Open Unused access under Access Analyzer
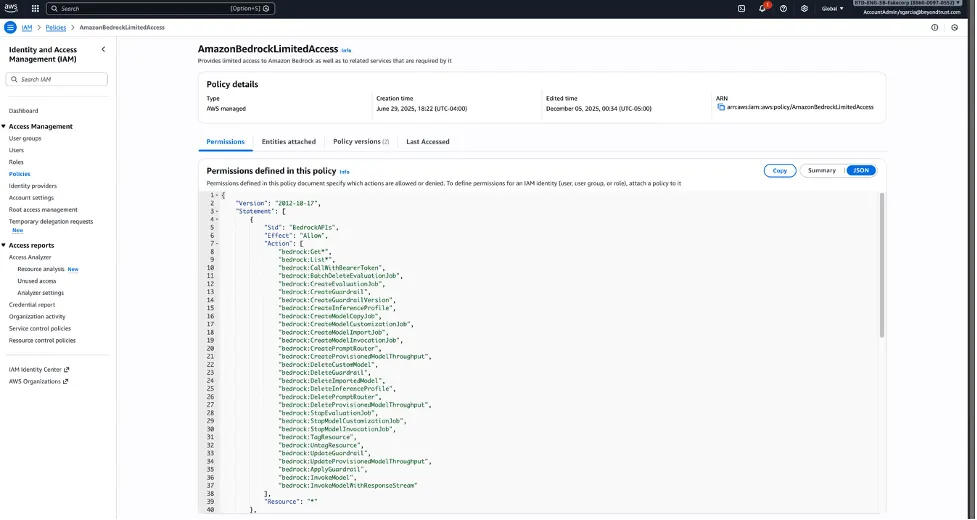 [x=37, y=281]
